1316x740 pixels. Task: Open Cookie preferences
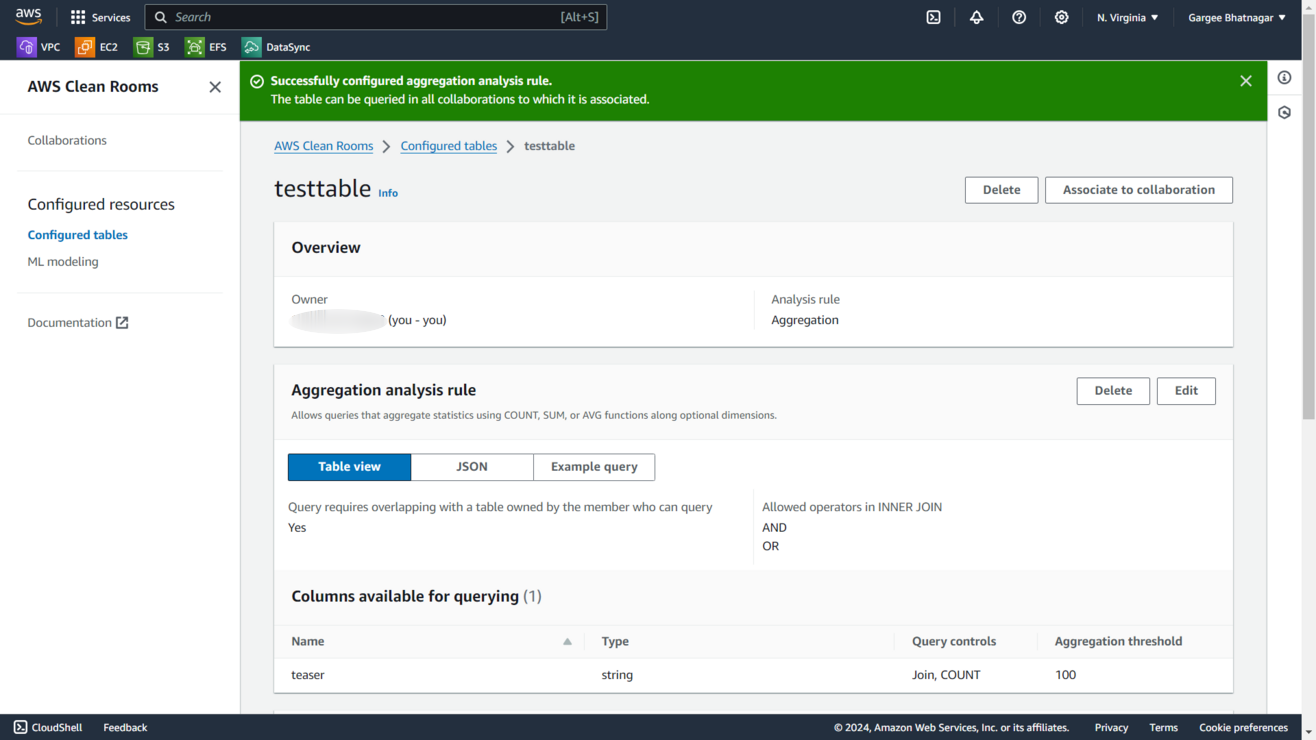pyautogui.click(x=1243, y=727)
